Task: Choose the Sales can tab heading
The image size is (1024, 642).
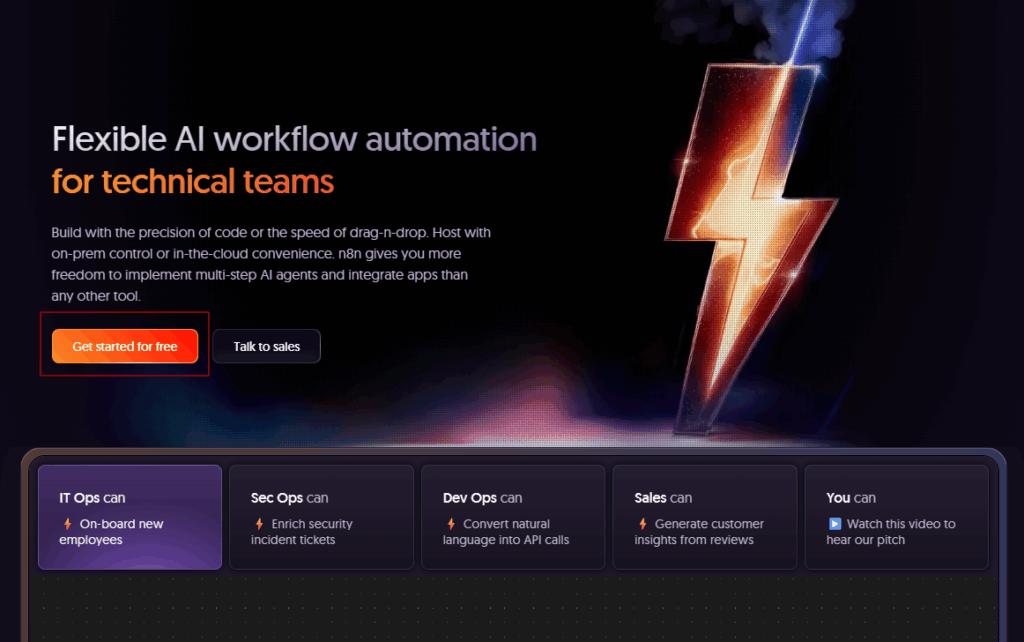Action: (663, 498)
